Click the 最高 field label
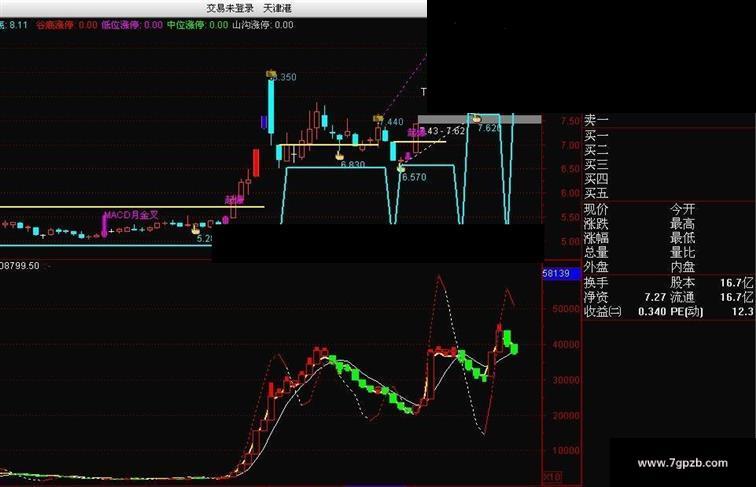 click(x=683, y=224)
